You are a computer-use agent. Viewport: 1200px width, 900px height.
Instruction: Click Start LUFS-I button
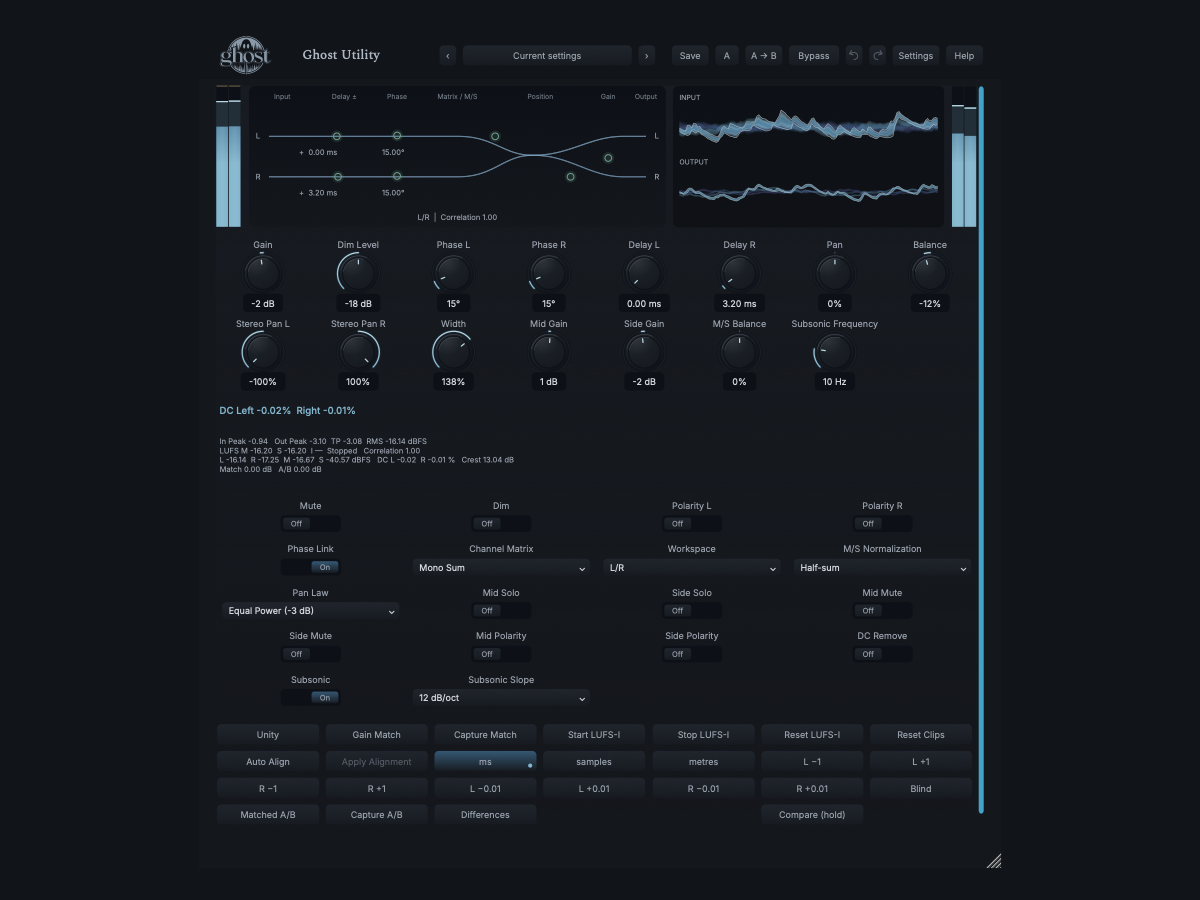pos(594,735)
